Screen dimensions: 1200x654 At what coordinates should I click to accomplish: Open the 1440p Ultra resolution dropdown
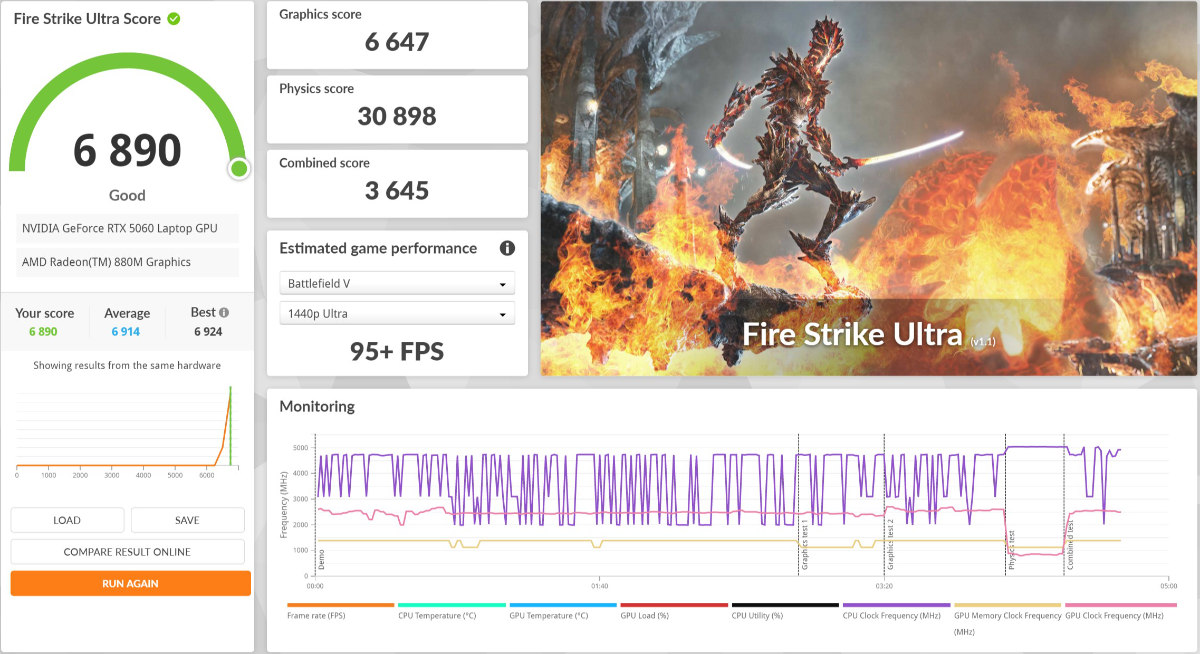coord(397,313)
